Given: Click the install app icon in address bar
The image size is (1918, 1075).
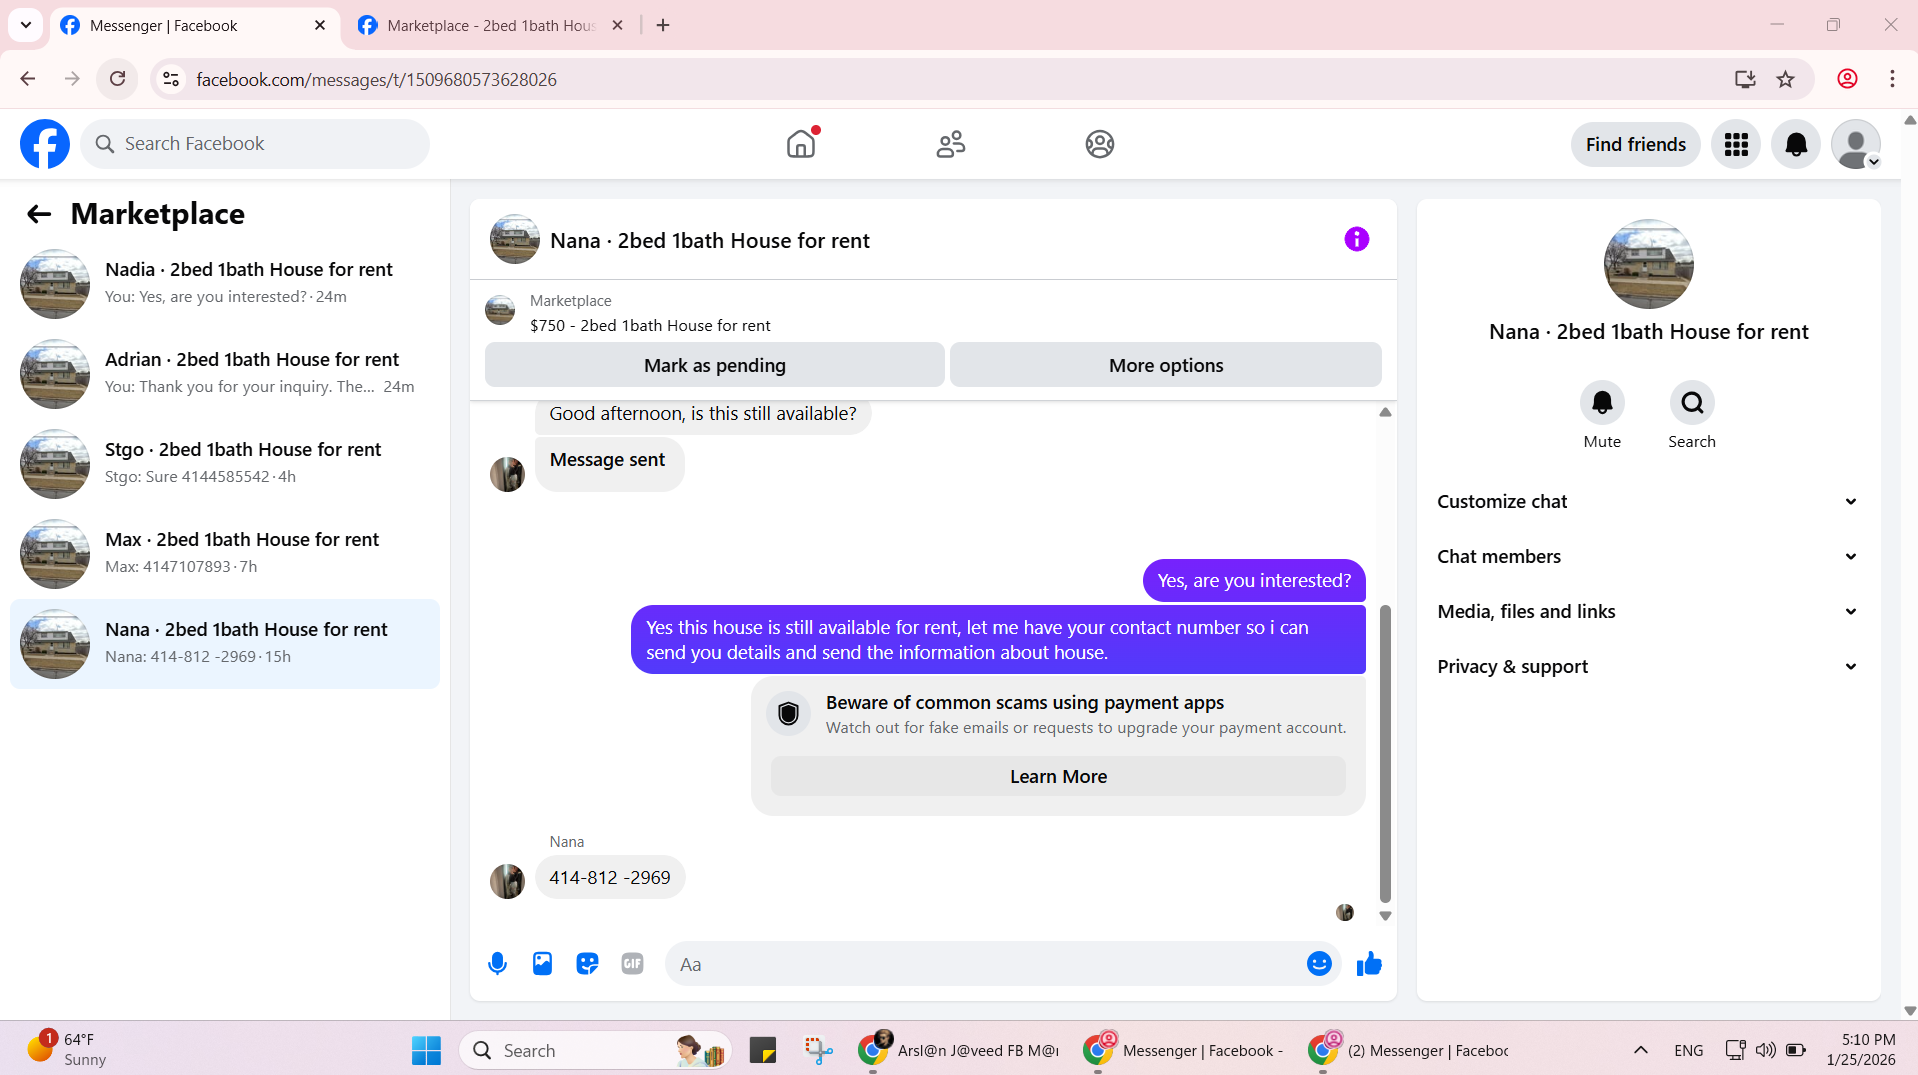Looking at the screenshot, I should 1745,79.
